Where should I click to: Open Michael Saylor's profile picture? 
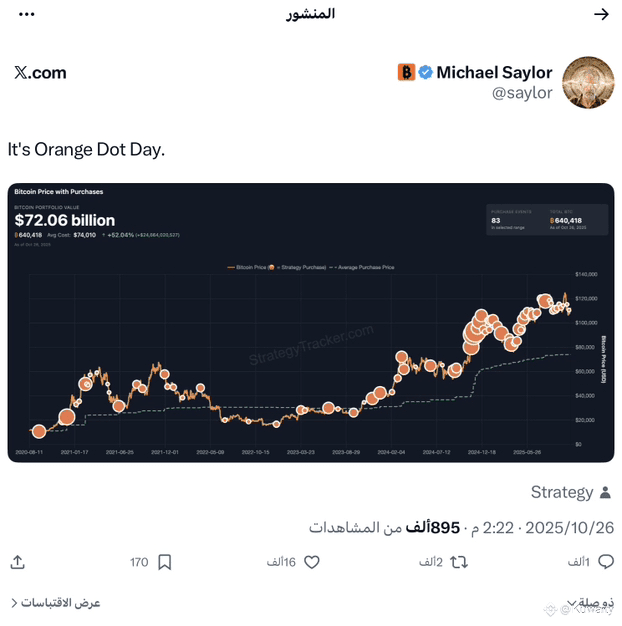pos(588,82)
